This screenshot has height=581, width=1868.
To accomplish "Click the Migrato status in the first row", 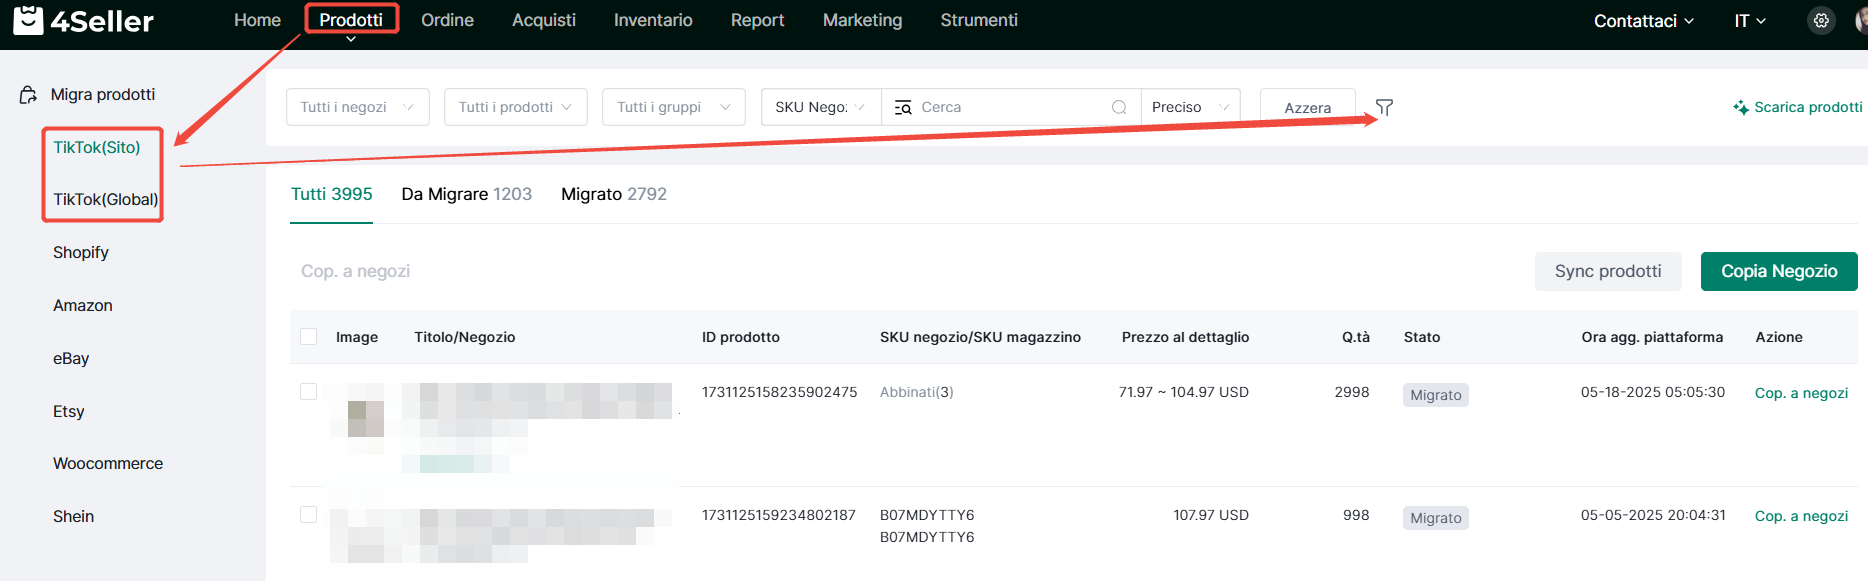I will 1436,395.
